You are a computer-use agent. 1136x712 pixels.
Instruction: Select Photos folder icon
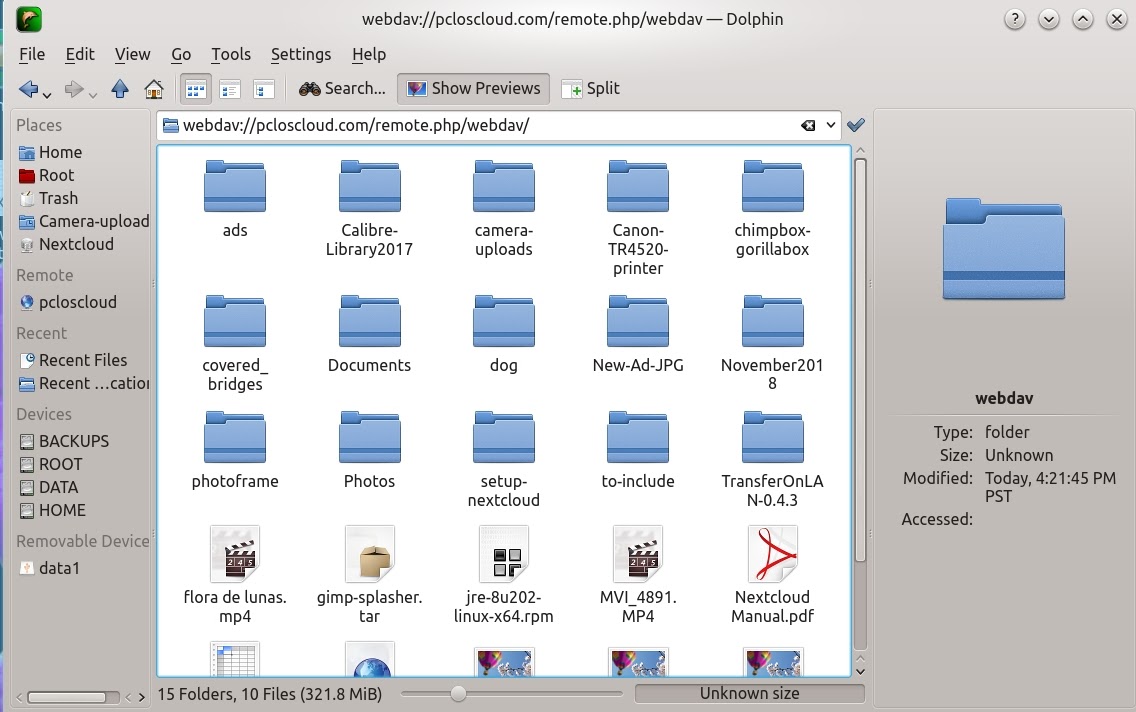[x=369, y=437]
